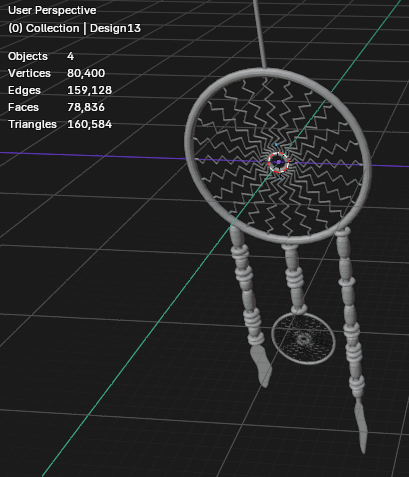The width and height of the screenshot is (409, 477).
Task: Click the Triangles 160,584 statistic
Action: 60,124
